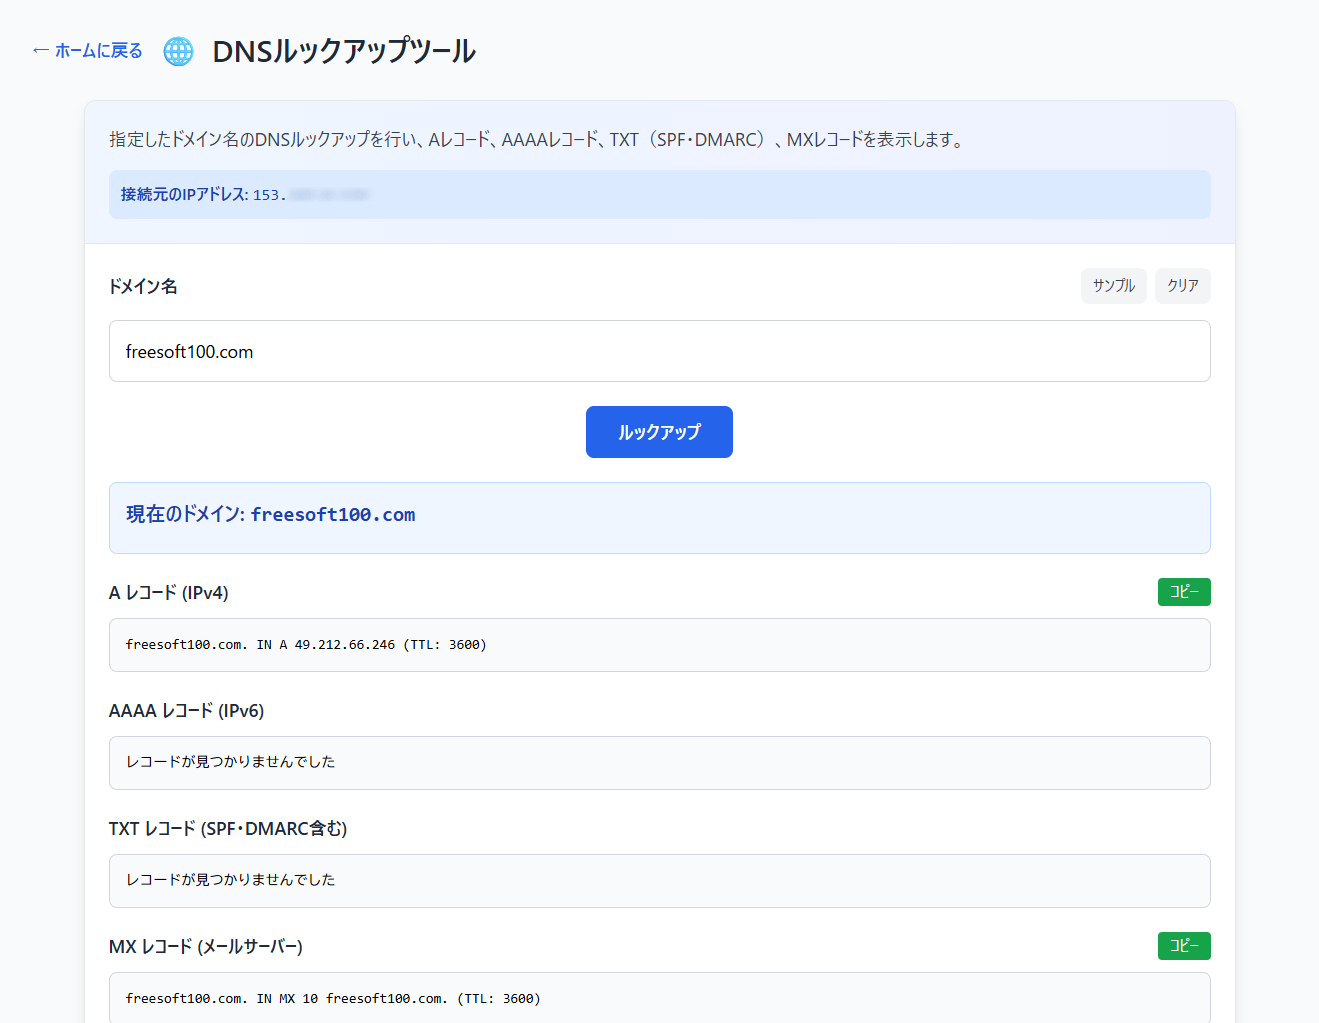Click the TXT record result box
Screen dimensions: 1319x1023
[659, 881]
